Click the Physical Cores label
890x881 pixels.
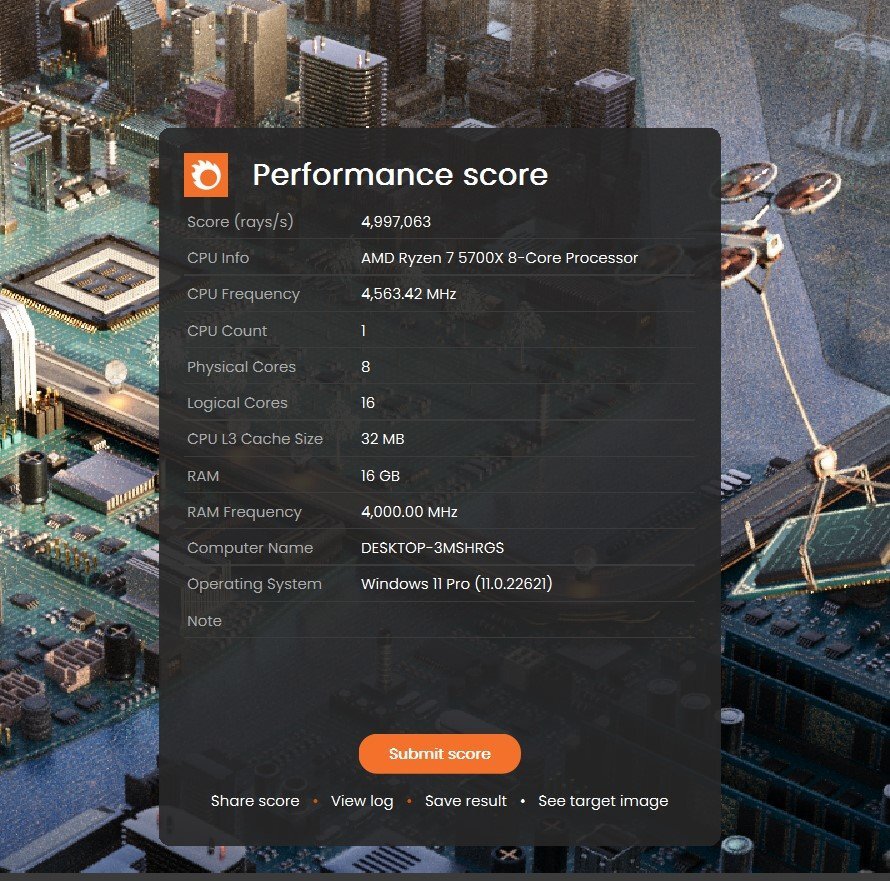pos(241,367)
